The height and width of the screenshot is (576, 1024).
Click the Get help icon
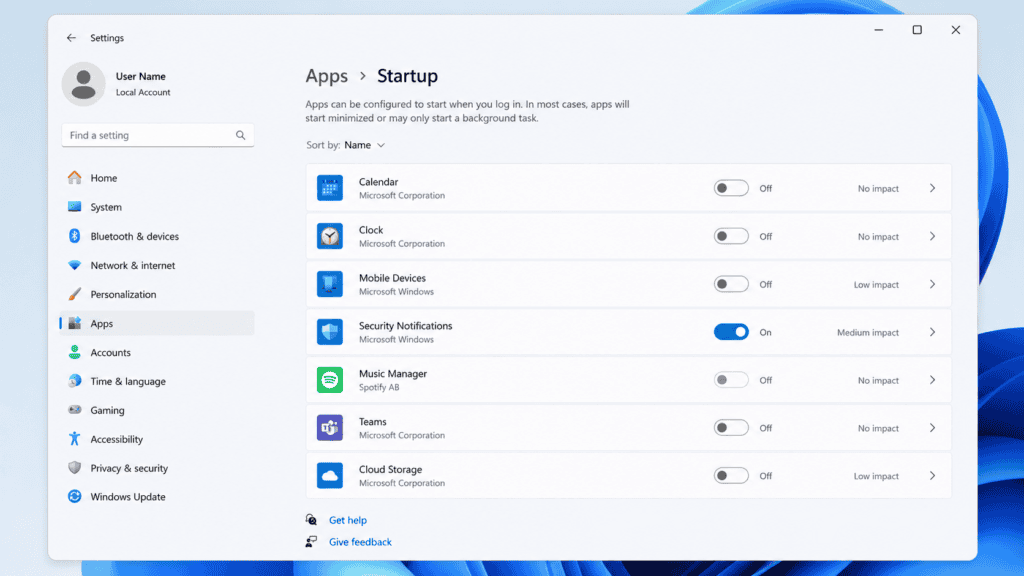312,520
